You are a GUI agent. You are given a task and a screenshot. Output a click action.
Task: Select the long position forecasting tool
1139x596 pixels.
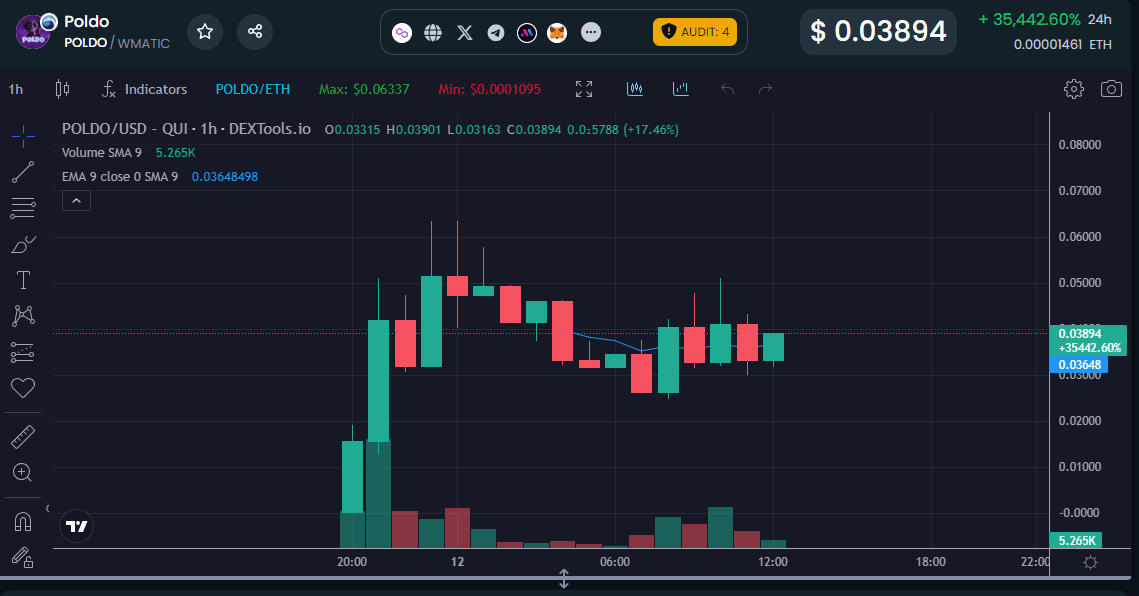coord(23,352)
